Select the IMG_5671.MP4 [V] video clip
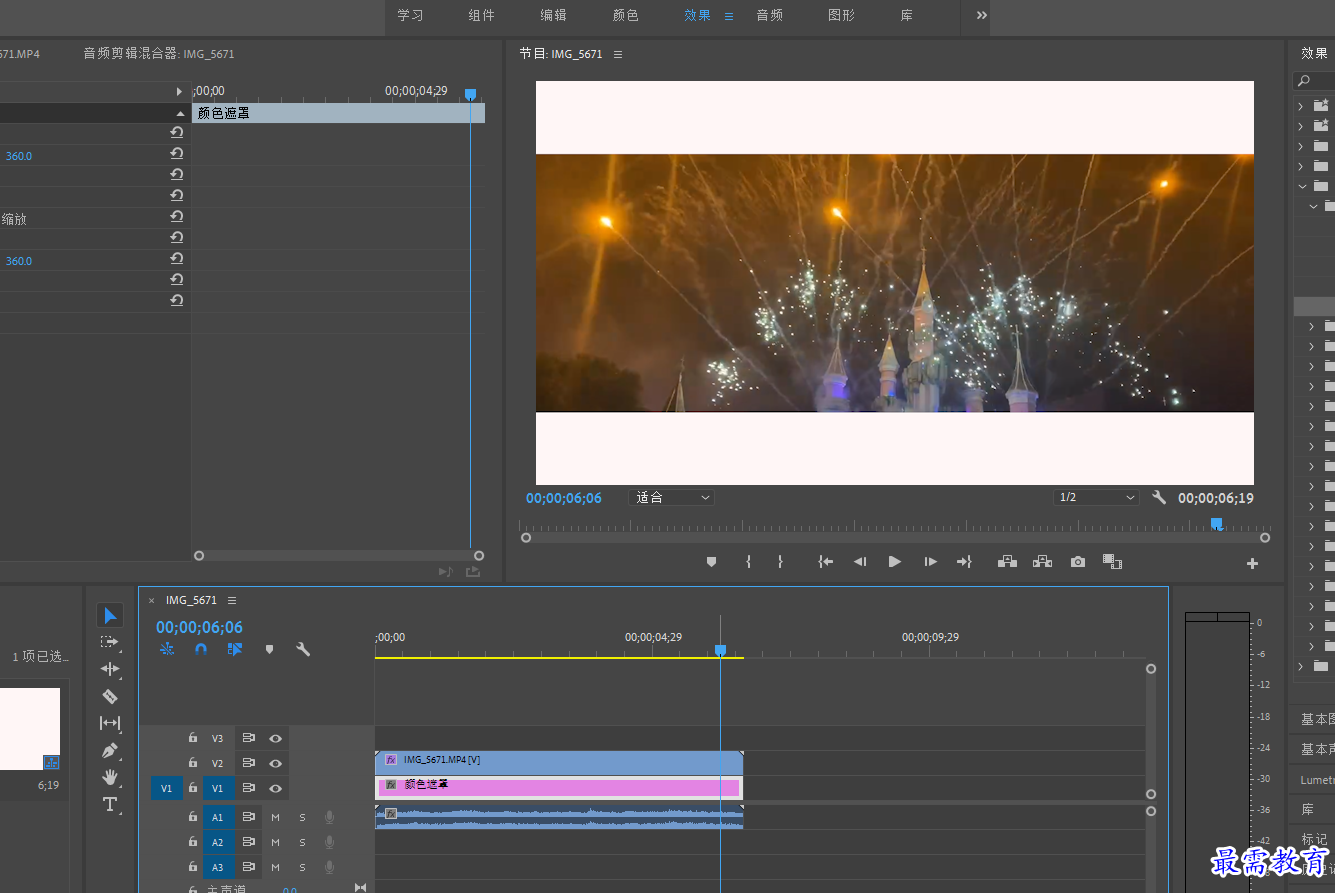1335x893 pixels. [559, 761]
